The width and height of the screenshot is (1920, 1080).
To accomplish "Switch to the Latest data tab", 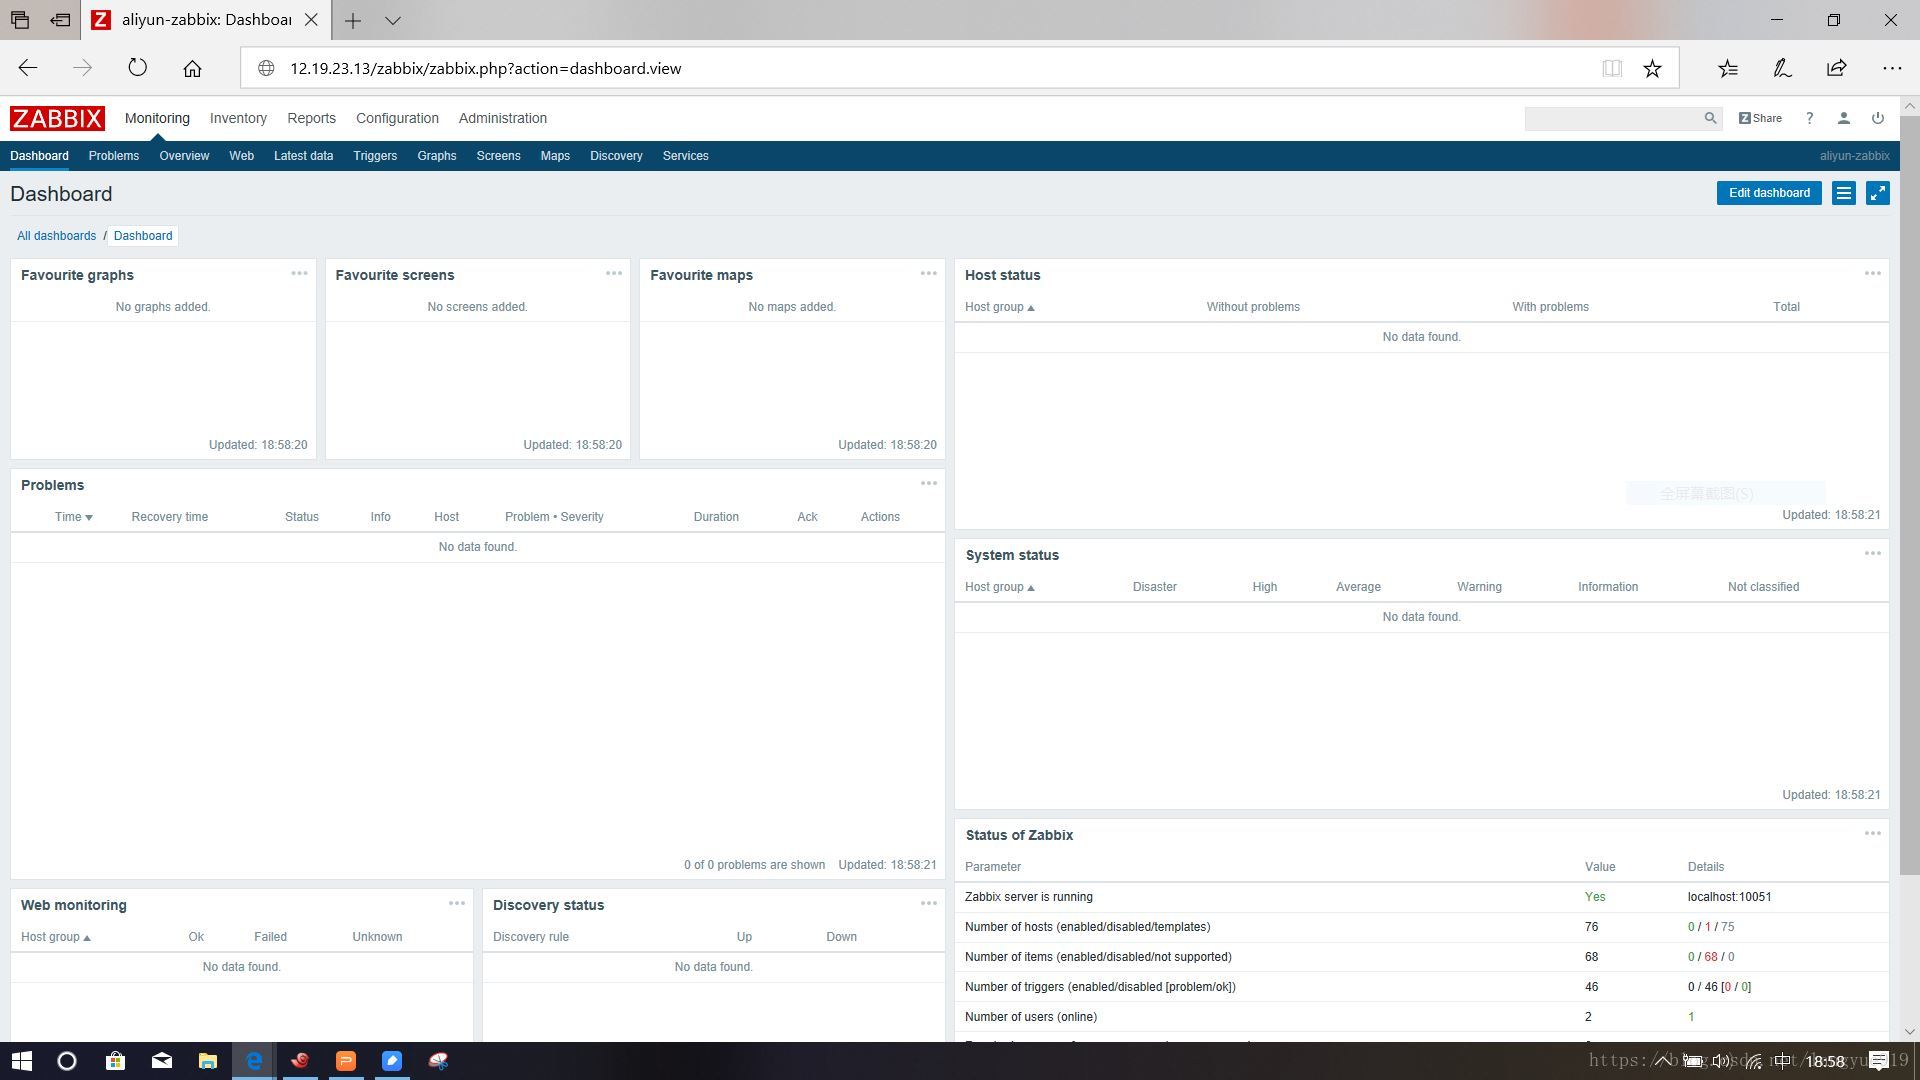I will (303, 156).
